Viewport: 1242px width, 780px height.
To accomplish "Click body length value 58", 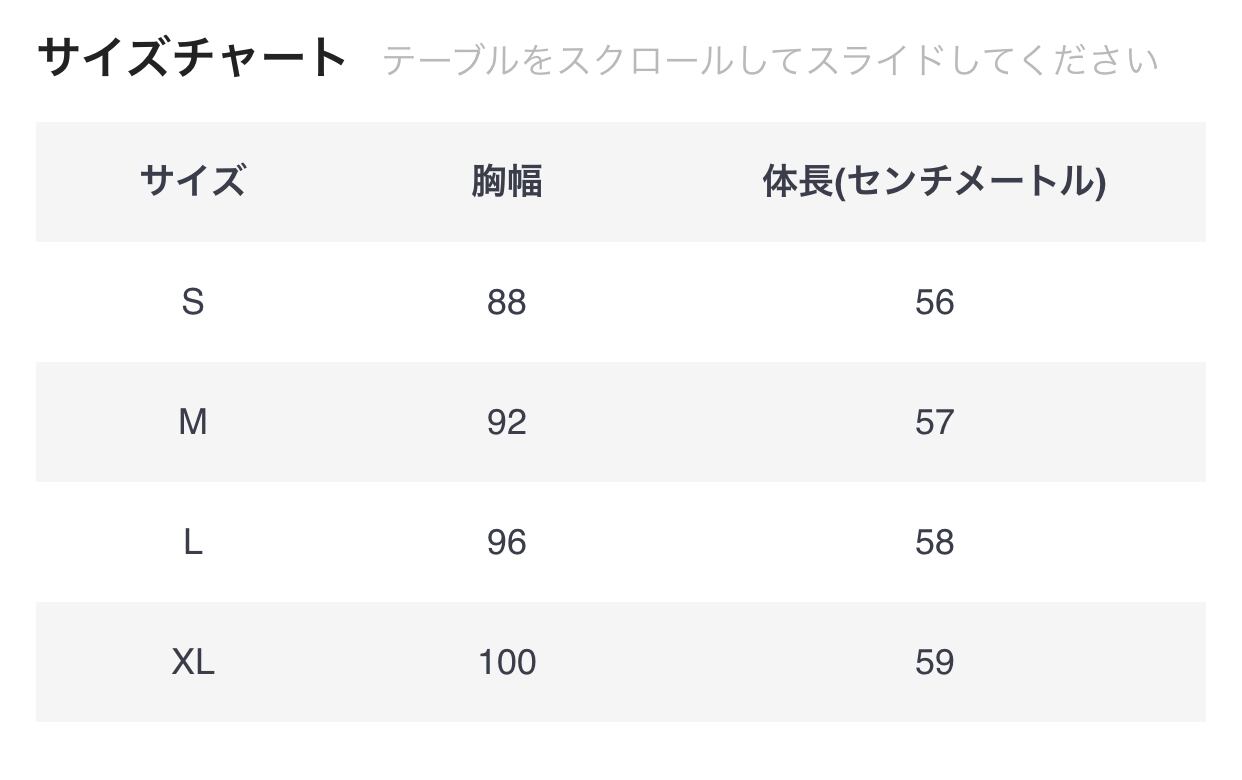I will coord(934,542).
